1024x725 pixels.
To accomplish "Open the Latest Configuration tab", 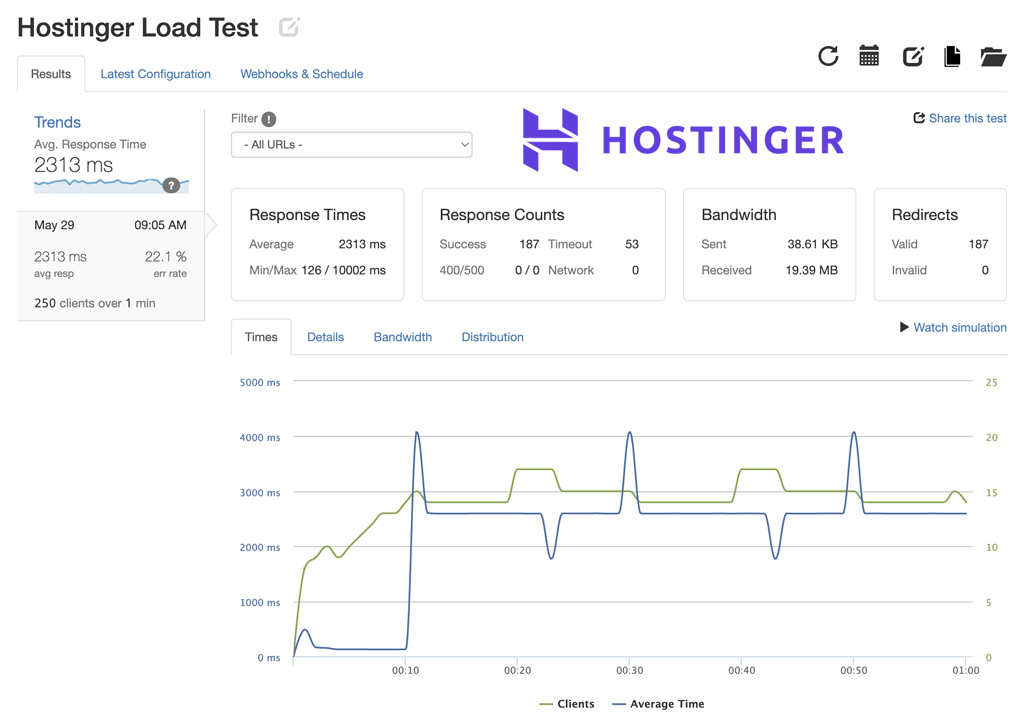I will 155,74.
